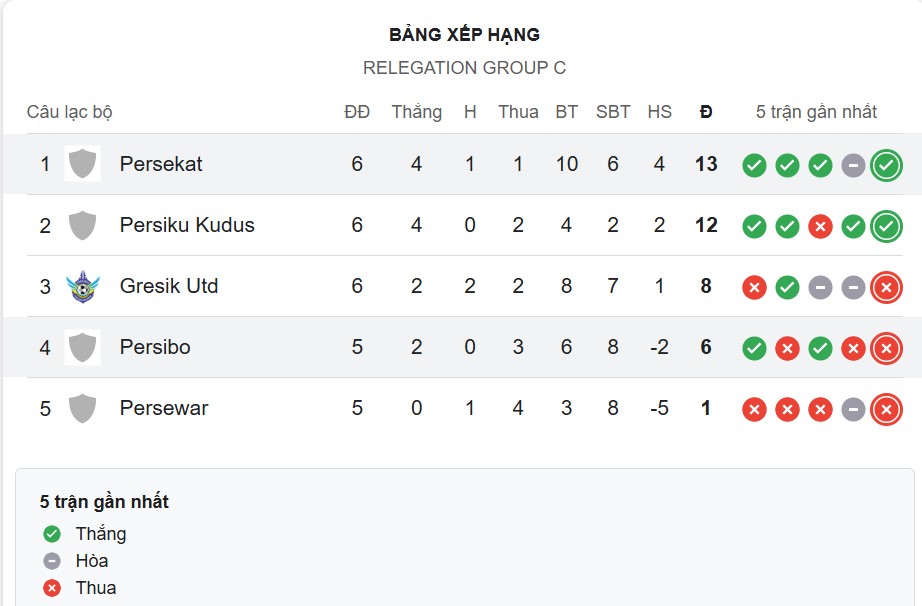Open the Câu lạc bộ column header
Screen dimensions: 922x606
70,112
